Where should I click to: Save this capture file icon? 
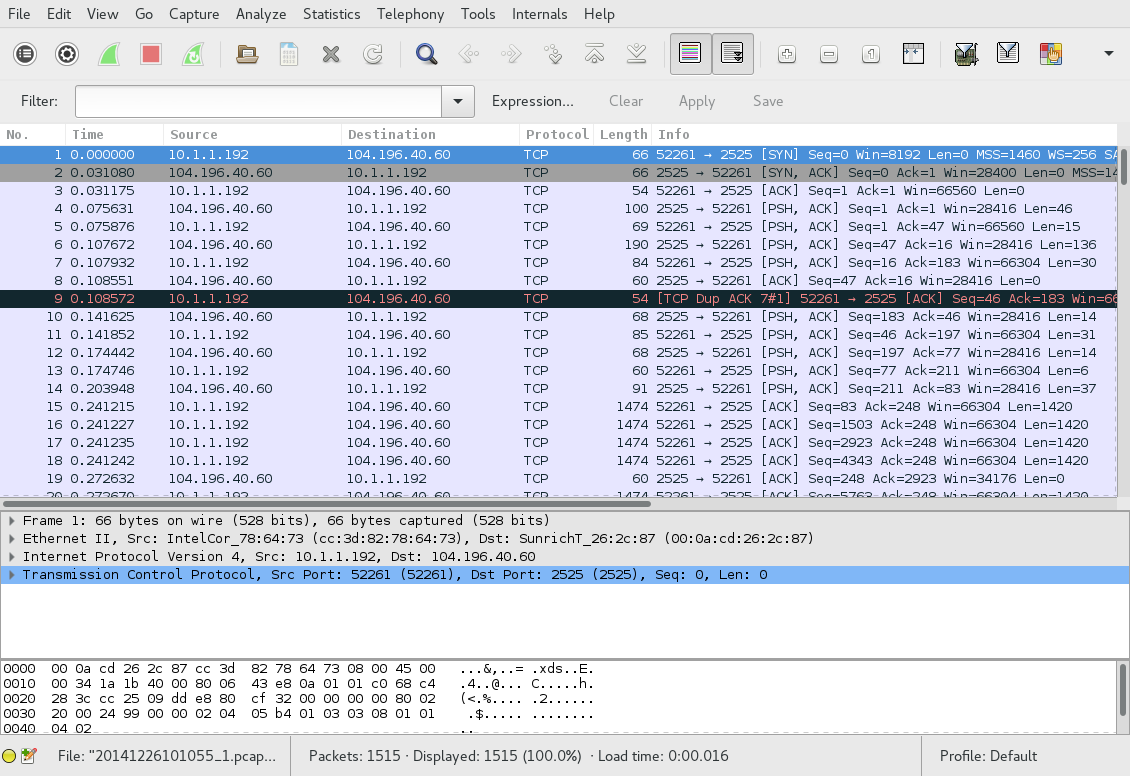click(289, 54)
